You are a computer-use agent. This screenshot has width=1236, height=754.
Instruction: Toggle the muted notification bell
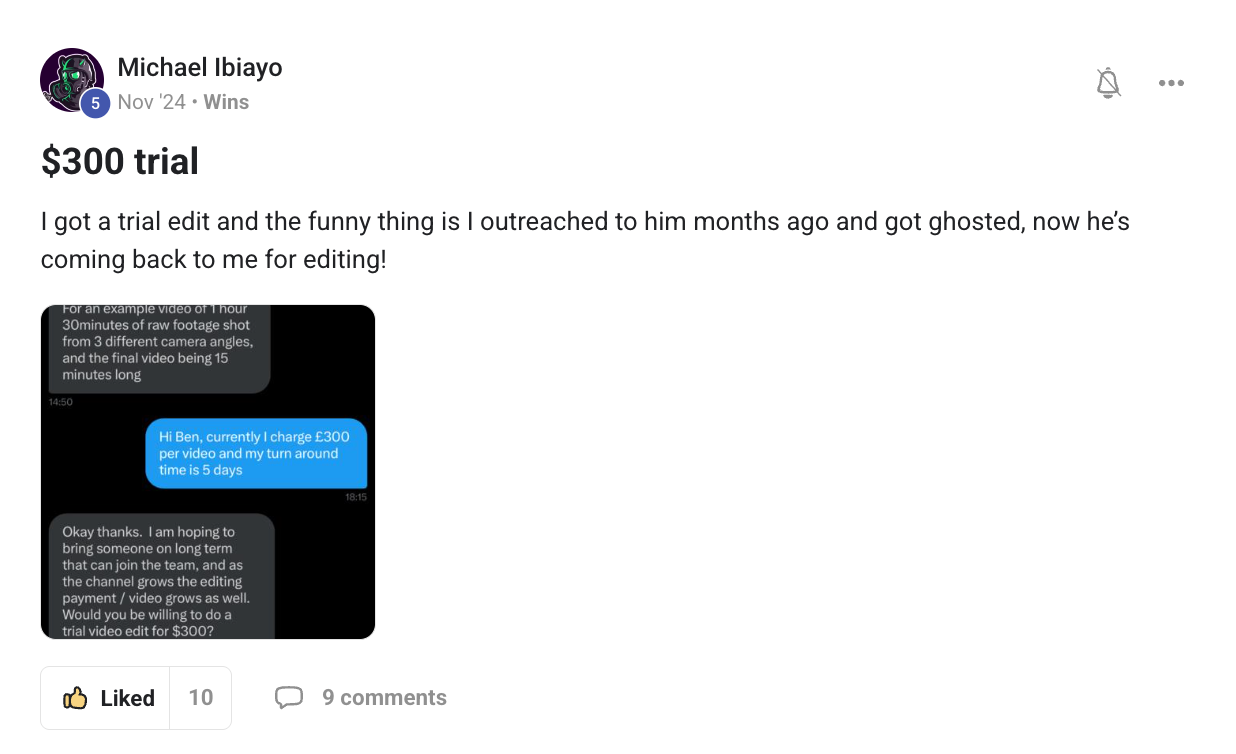click(1108, 83)
